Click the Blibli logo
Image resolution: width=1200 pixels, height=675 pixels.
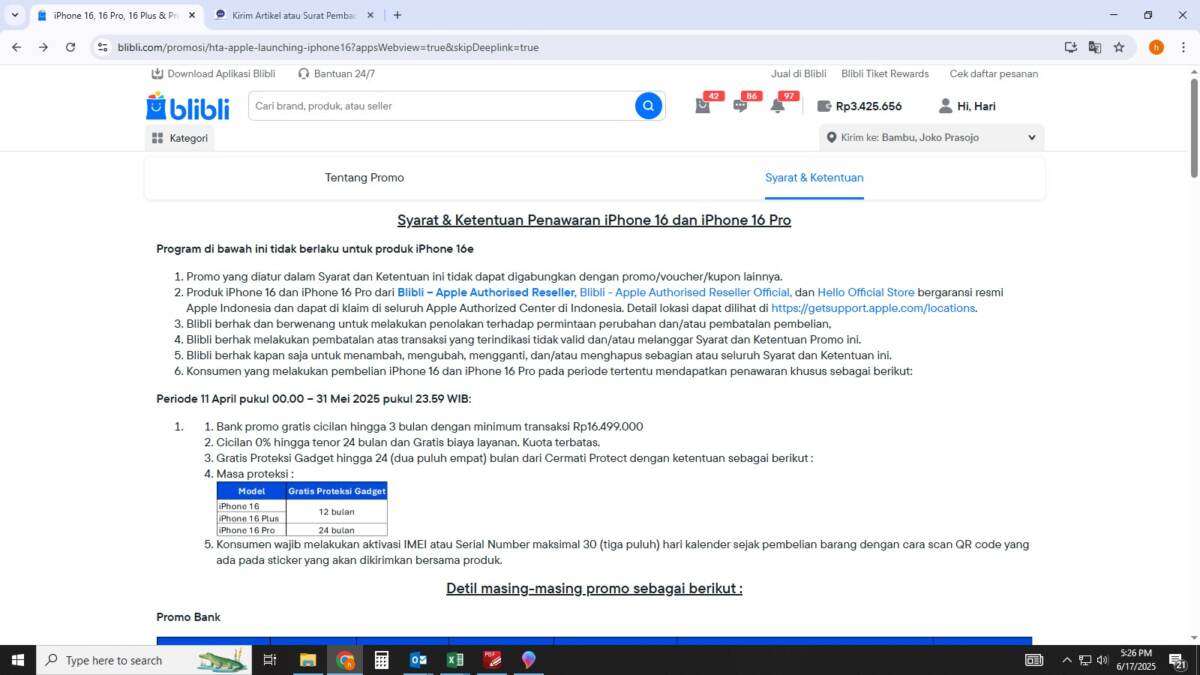(x=188, y=106)
